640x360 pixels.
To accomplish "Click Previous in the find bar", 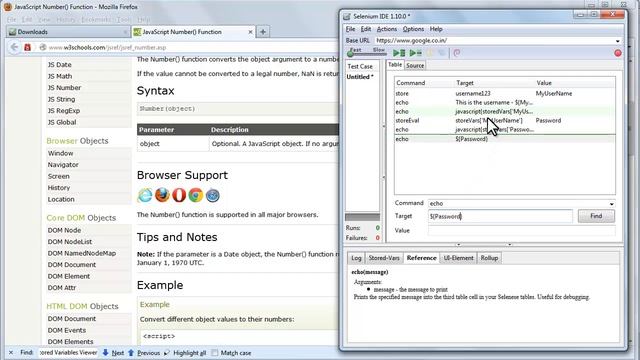I will 144,353.
